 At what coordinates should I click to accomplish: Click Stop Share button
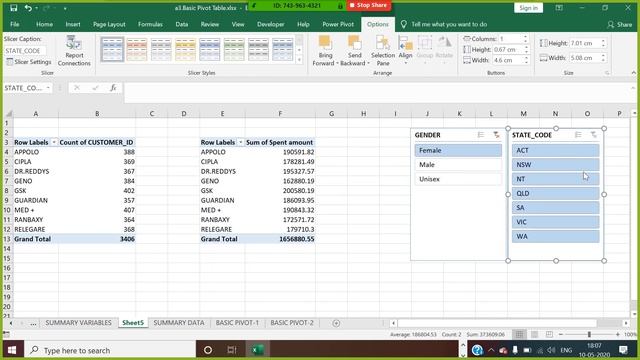368,5
